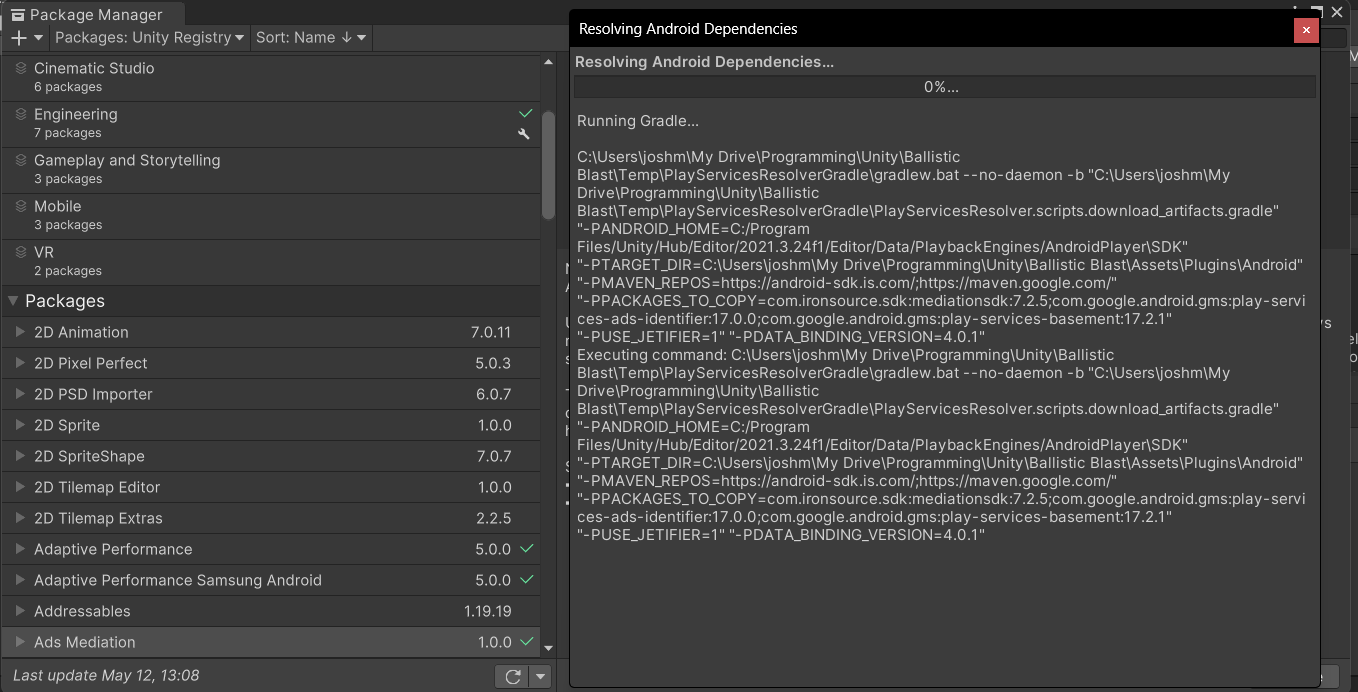This screenshot has height=692, width=1358.
Task: Expand the 2D Animation package entry
Action: click(20, 332)
